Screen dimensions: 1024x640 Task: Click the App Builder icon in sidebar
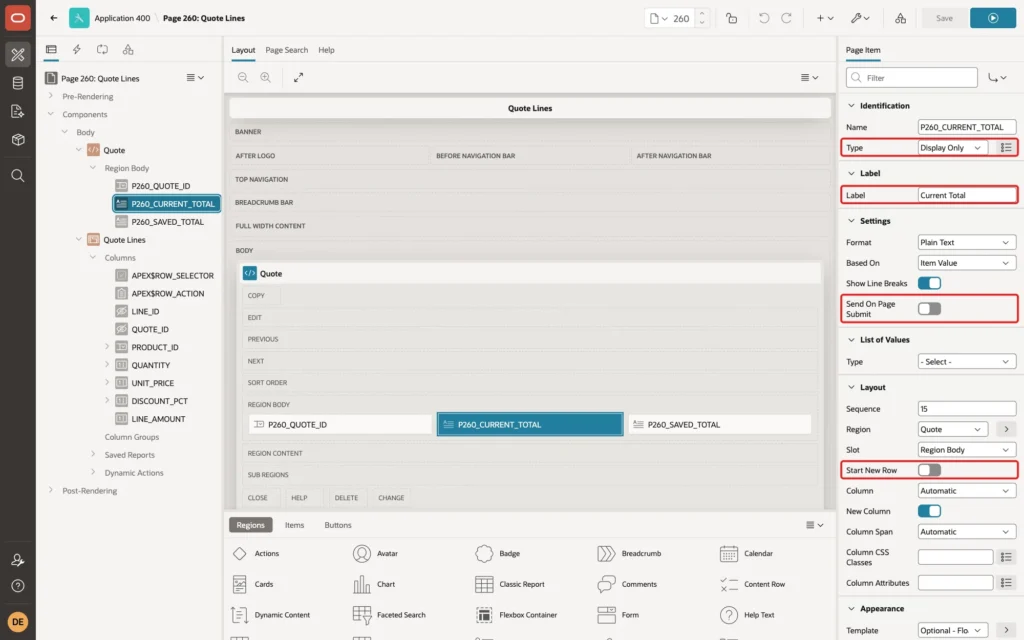[18, 54]
